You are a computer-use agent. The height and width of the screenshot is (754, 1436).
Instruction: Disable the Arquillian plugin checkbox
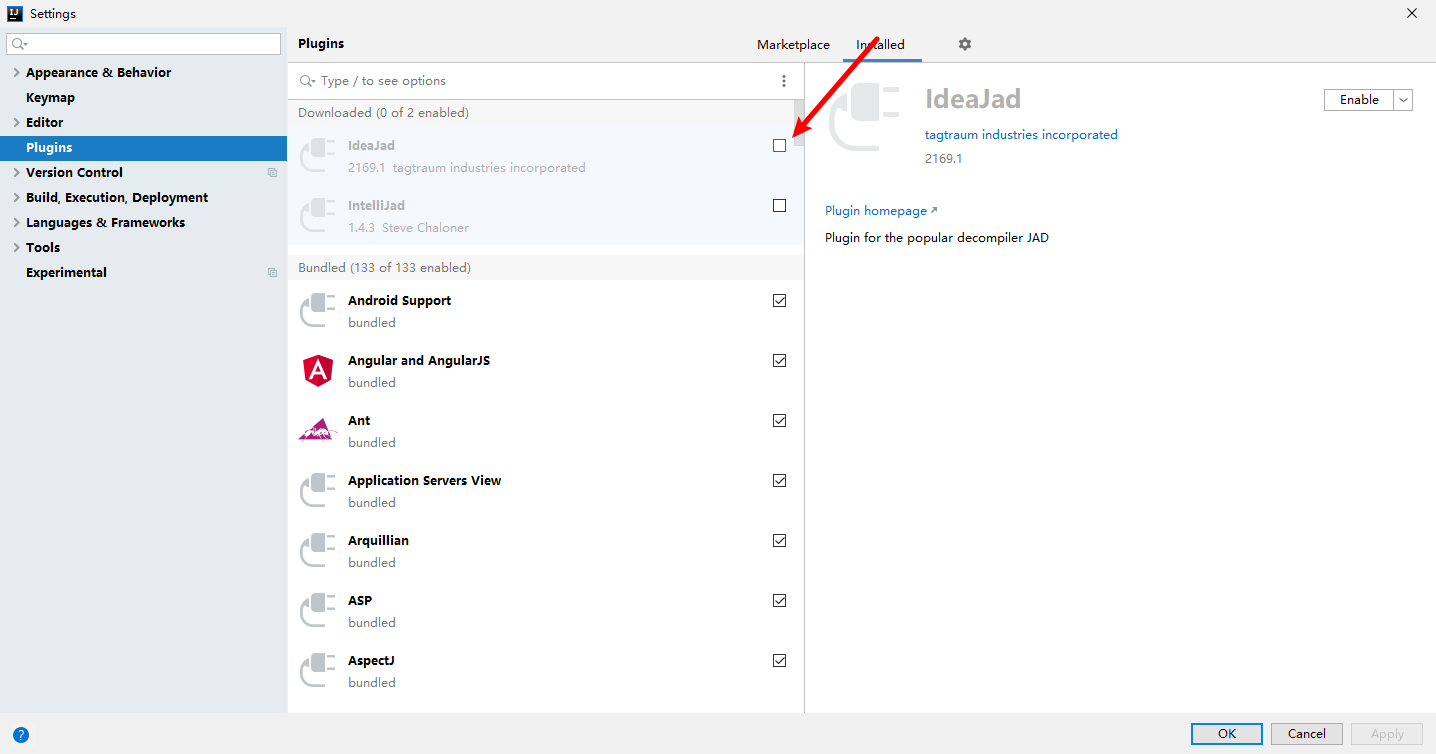[779, 541]
